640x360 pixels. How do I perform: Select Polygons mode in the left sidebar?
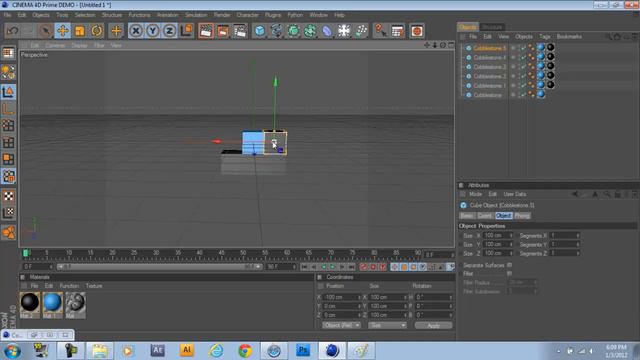[x=8, y=159]
